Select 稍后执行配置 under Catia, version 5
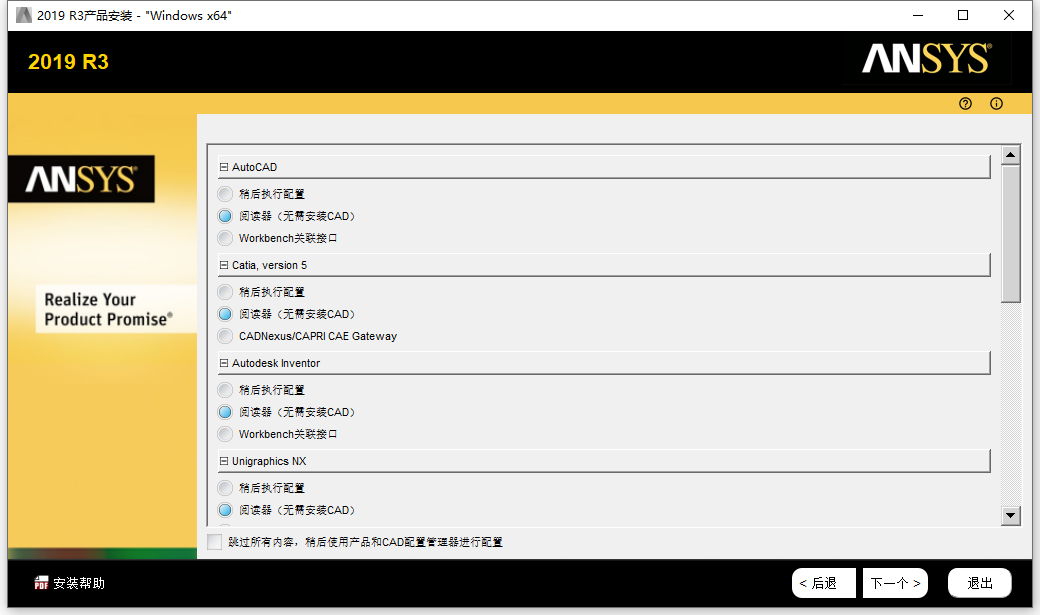 (225, 292)
